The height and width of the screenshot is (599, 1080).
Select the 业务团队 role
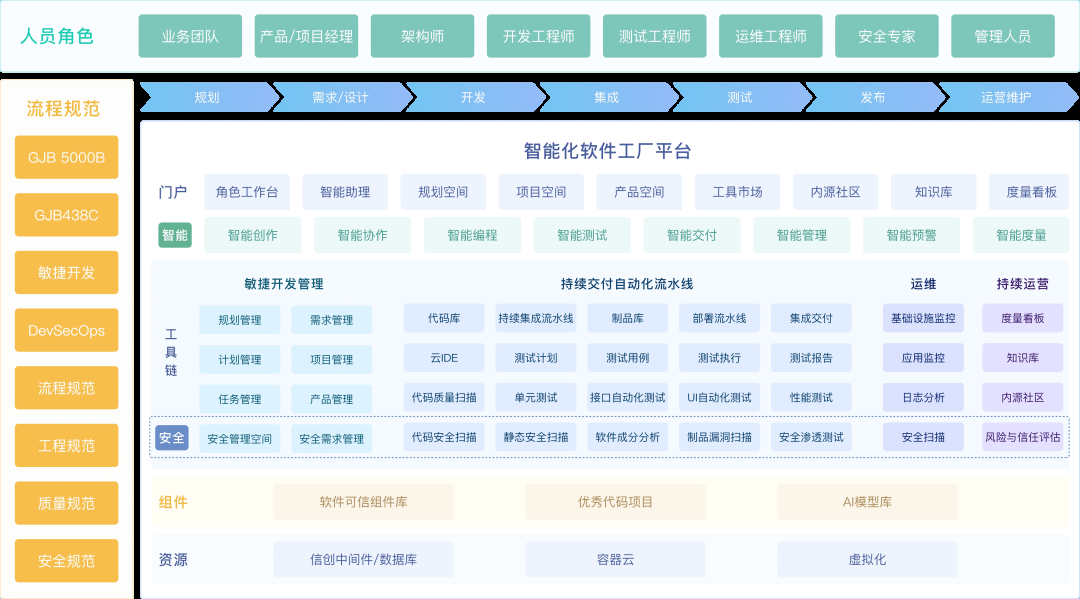pos(191,35)
